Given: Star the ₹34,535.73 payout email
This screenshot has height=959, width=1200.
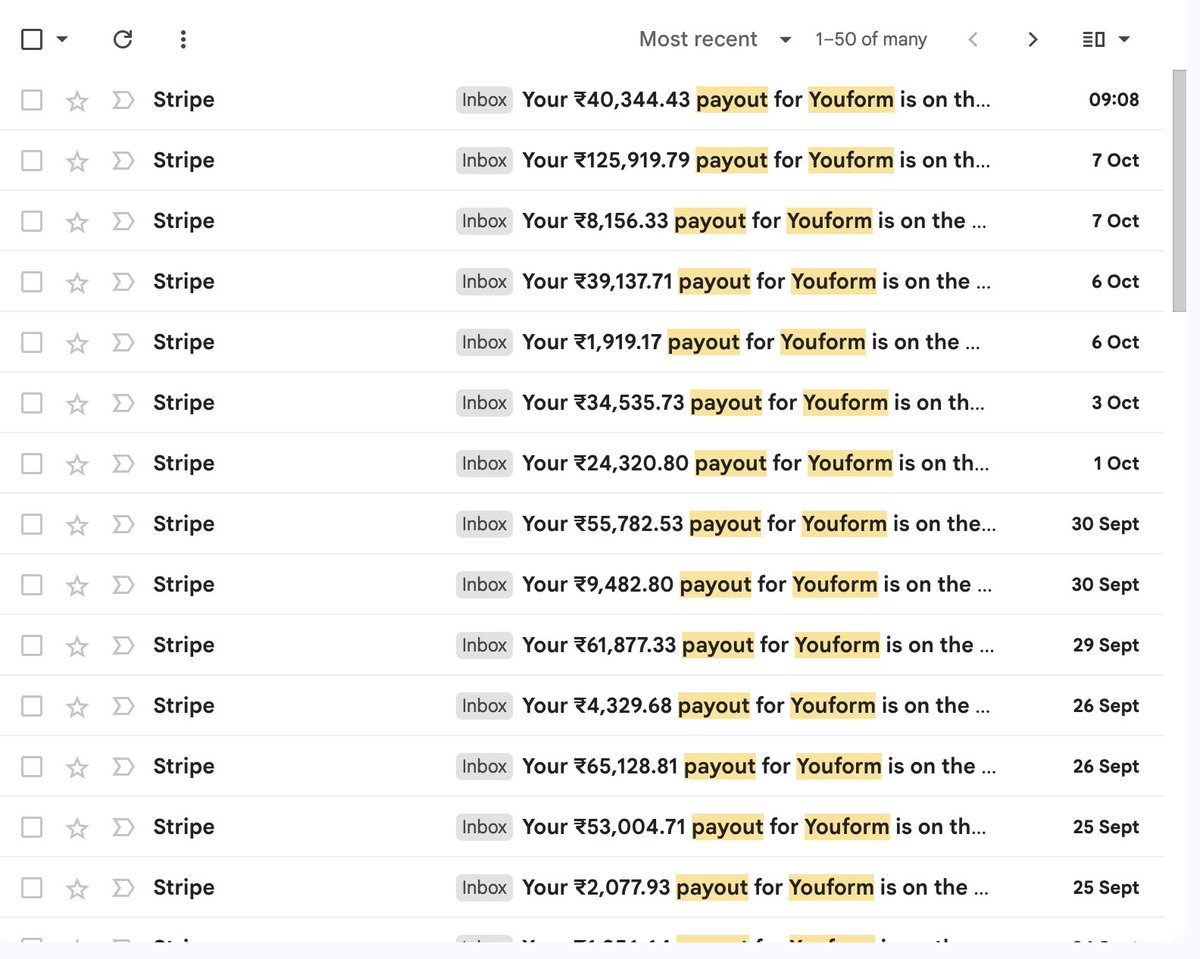Looking at the screenshot, I should 77,403.
